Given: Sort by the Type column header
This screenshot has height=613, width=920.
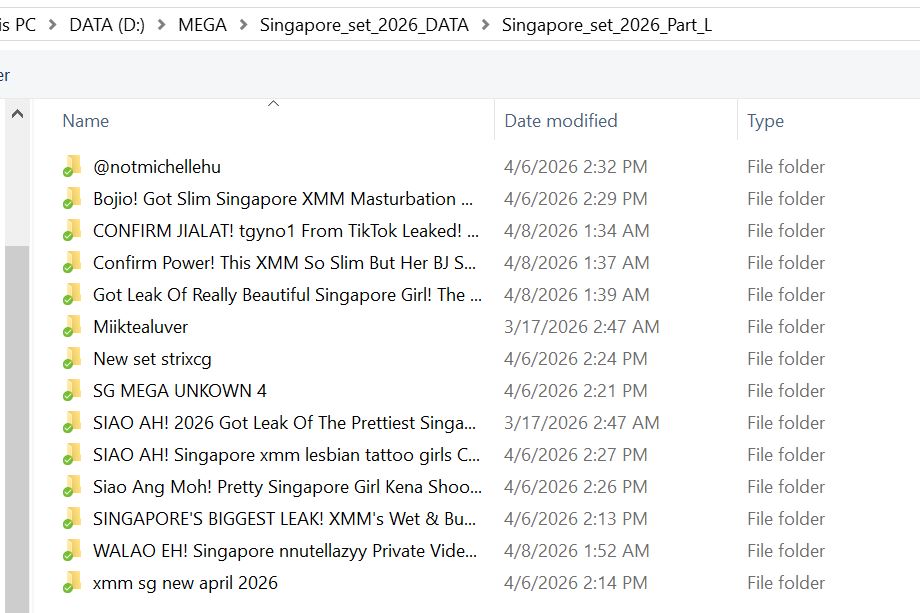Looking at the screenshot, I should pyautogui.click(x=765, y=121).
